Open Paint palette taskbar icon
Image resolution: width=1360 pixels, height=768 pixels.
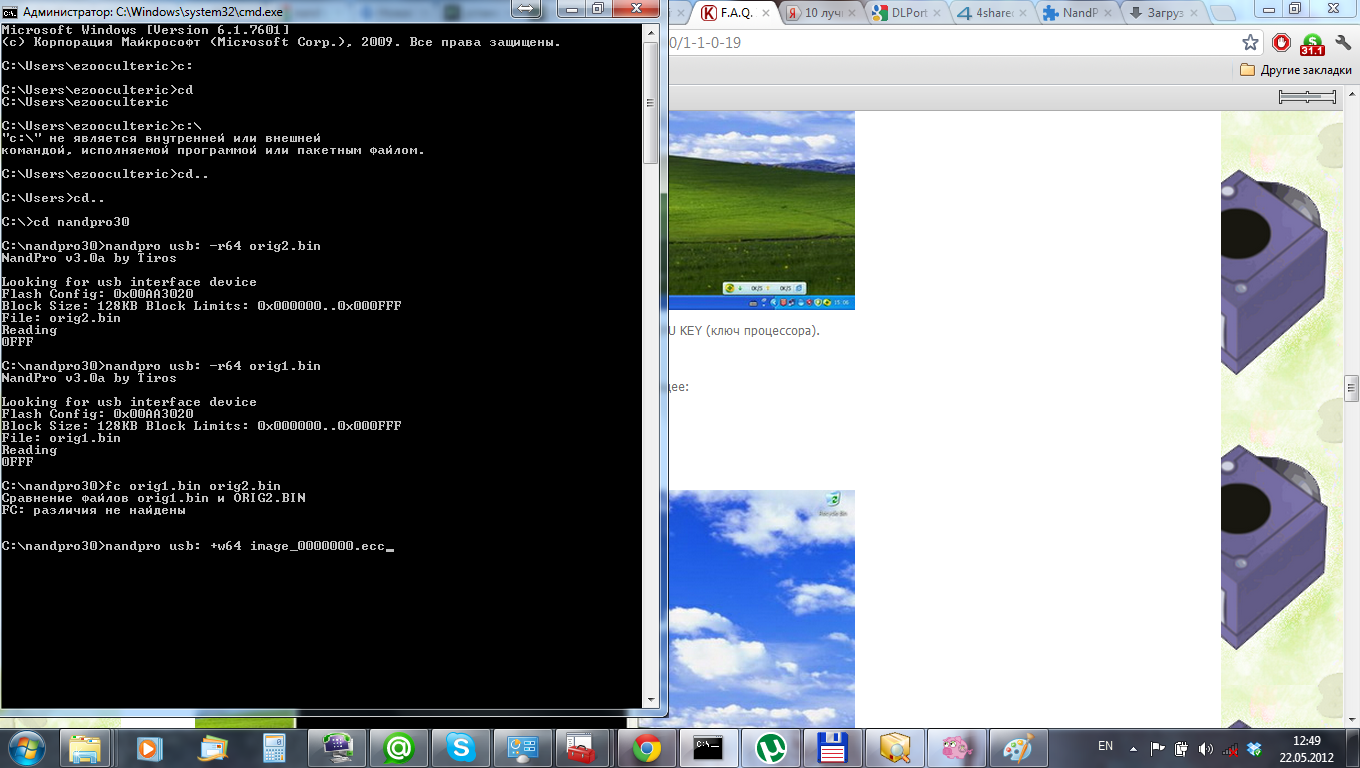(x=1018, y=747)
